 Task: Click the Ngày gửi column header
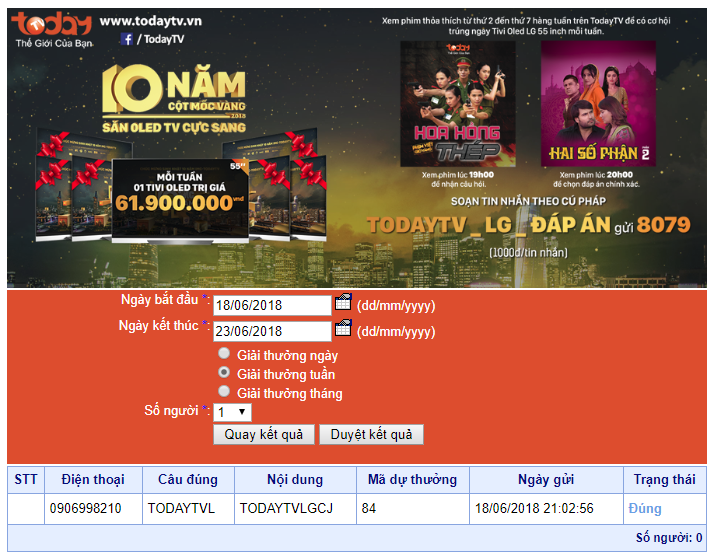[546, 479]
